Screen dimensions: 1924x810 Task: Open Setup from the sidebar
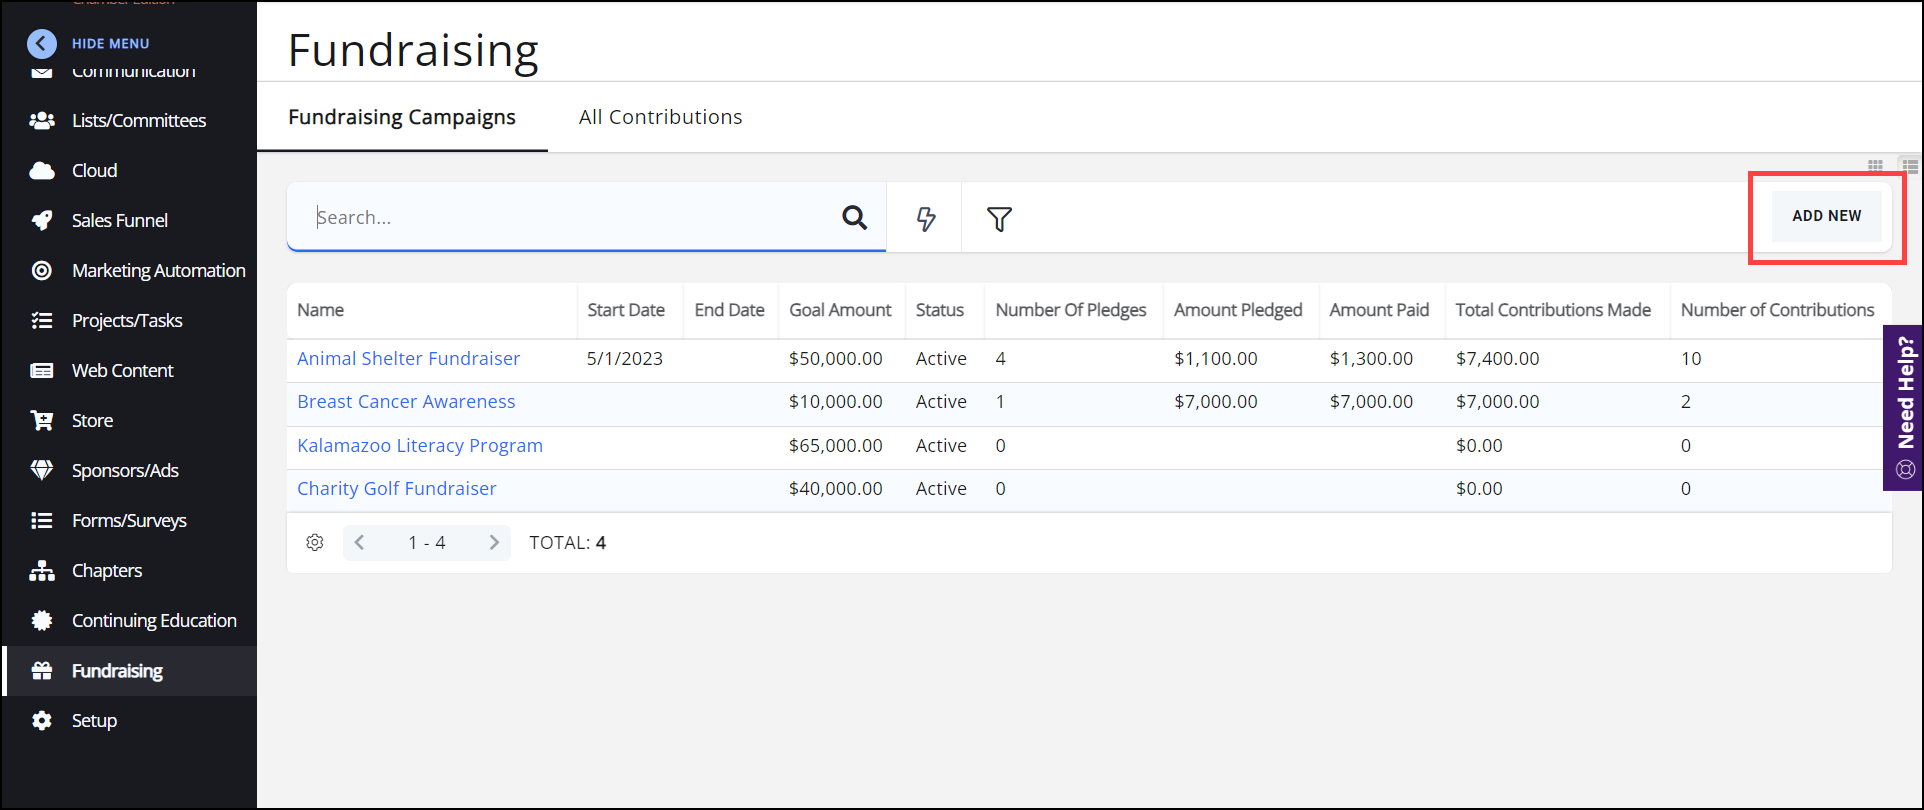(94, 720)
